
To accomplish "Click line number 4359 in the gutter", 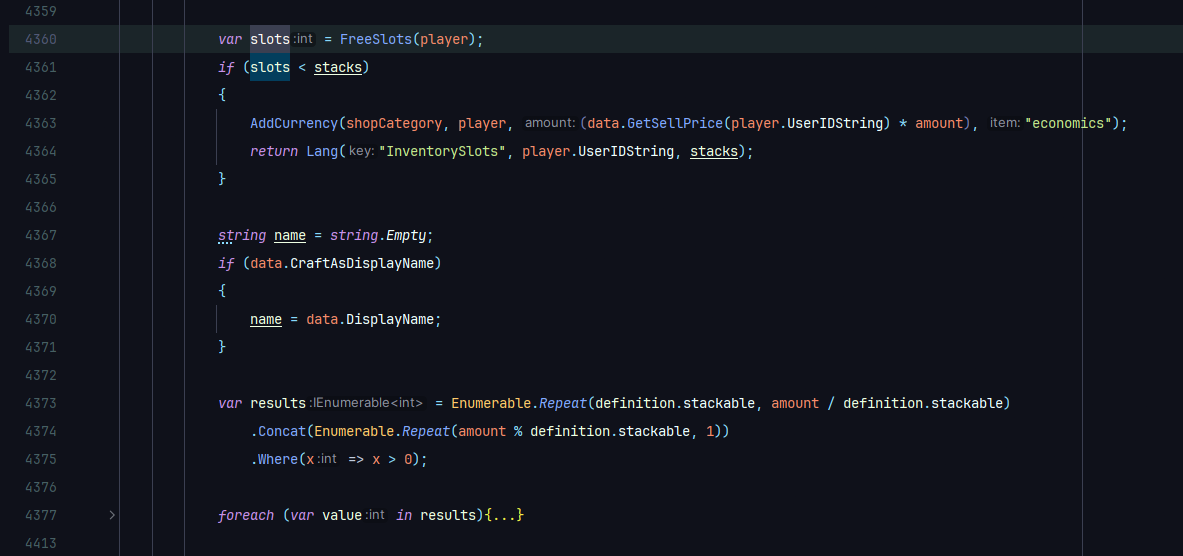I will pos(41,11).
